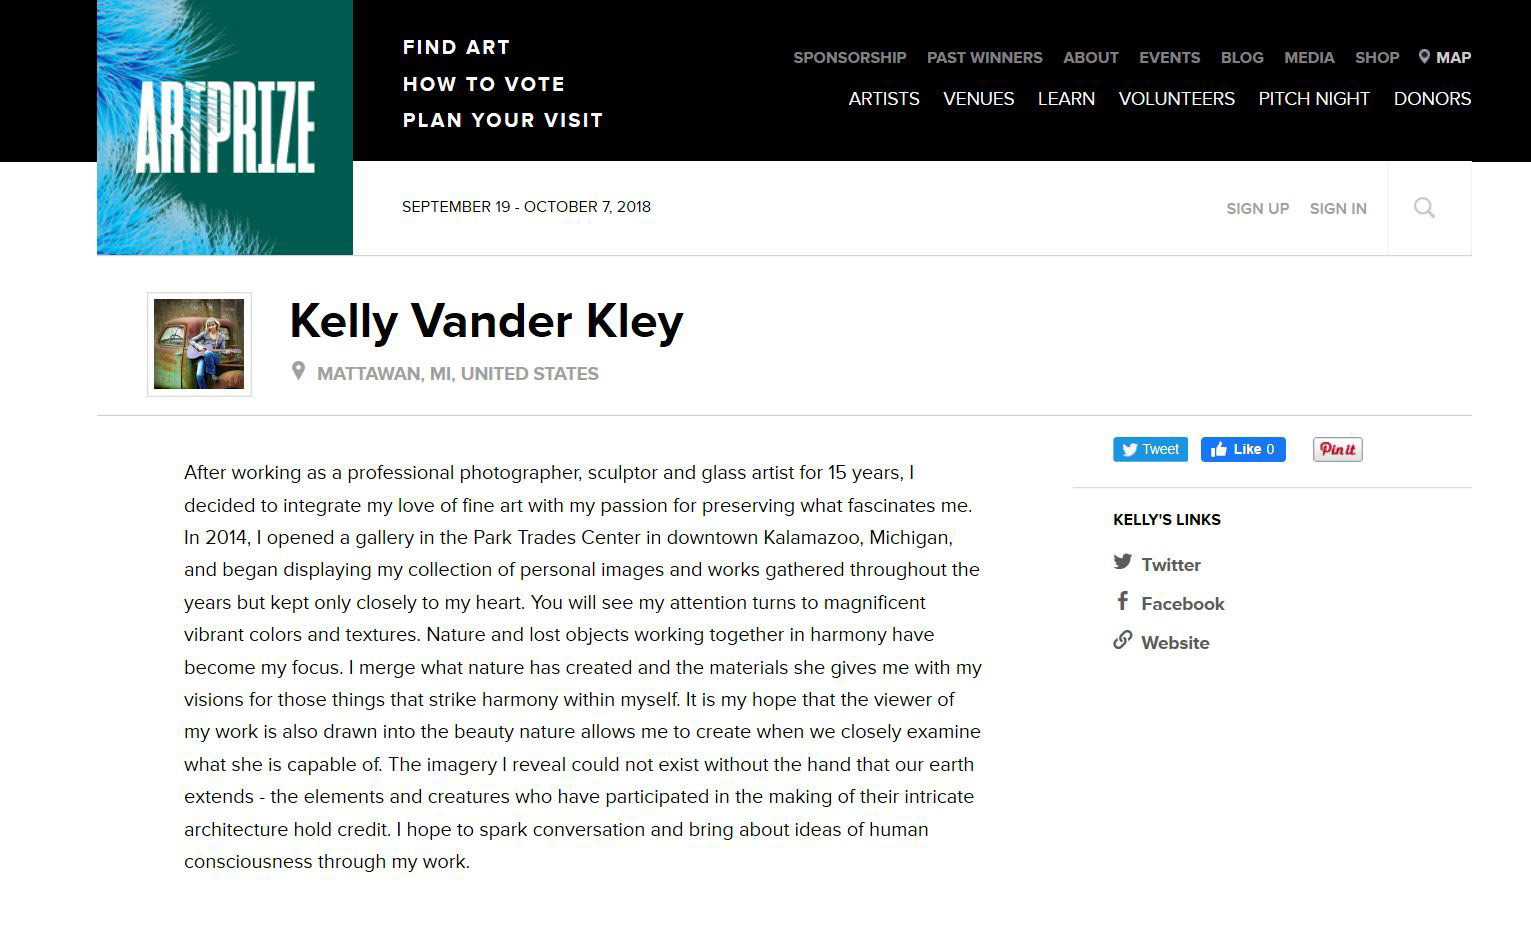Open the Sponsorship link
This screenshot has width=1531, height=928.
(849, 58)
